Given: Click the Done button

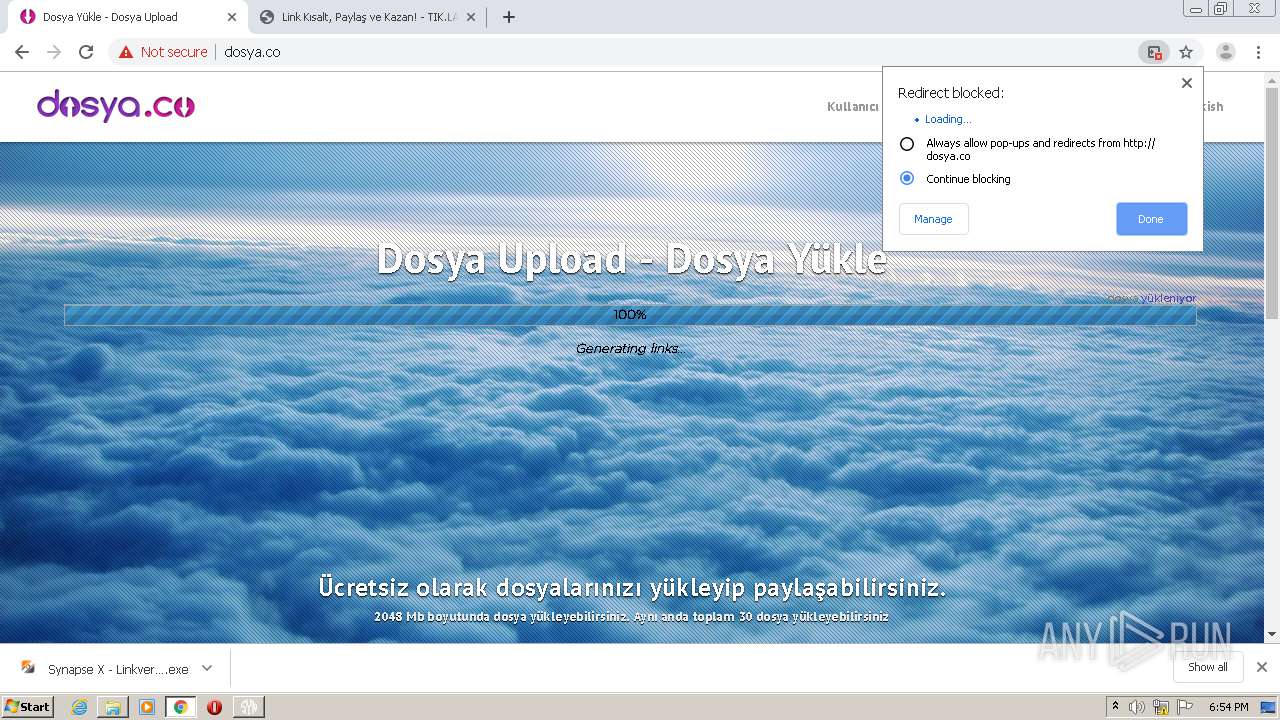Looking at the screenshot, I should pyautogui.click(x=1151, y=219).
